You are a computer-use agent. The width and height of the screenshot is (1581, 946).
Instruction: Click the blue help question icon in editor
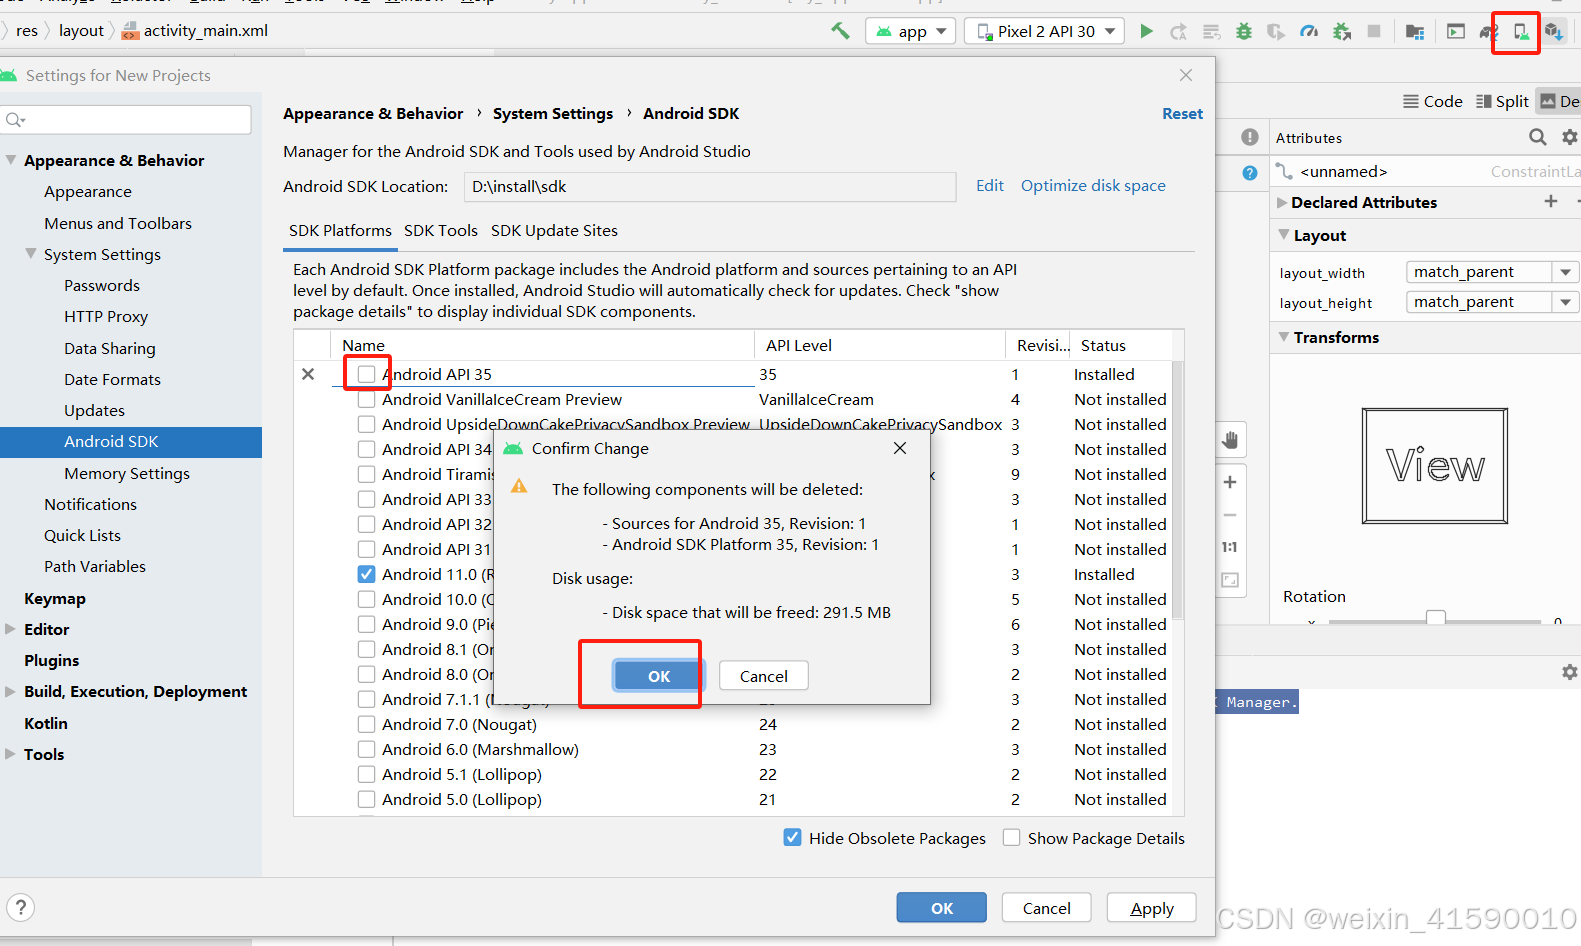pos(1250,173)
